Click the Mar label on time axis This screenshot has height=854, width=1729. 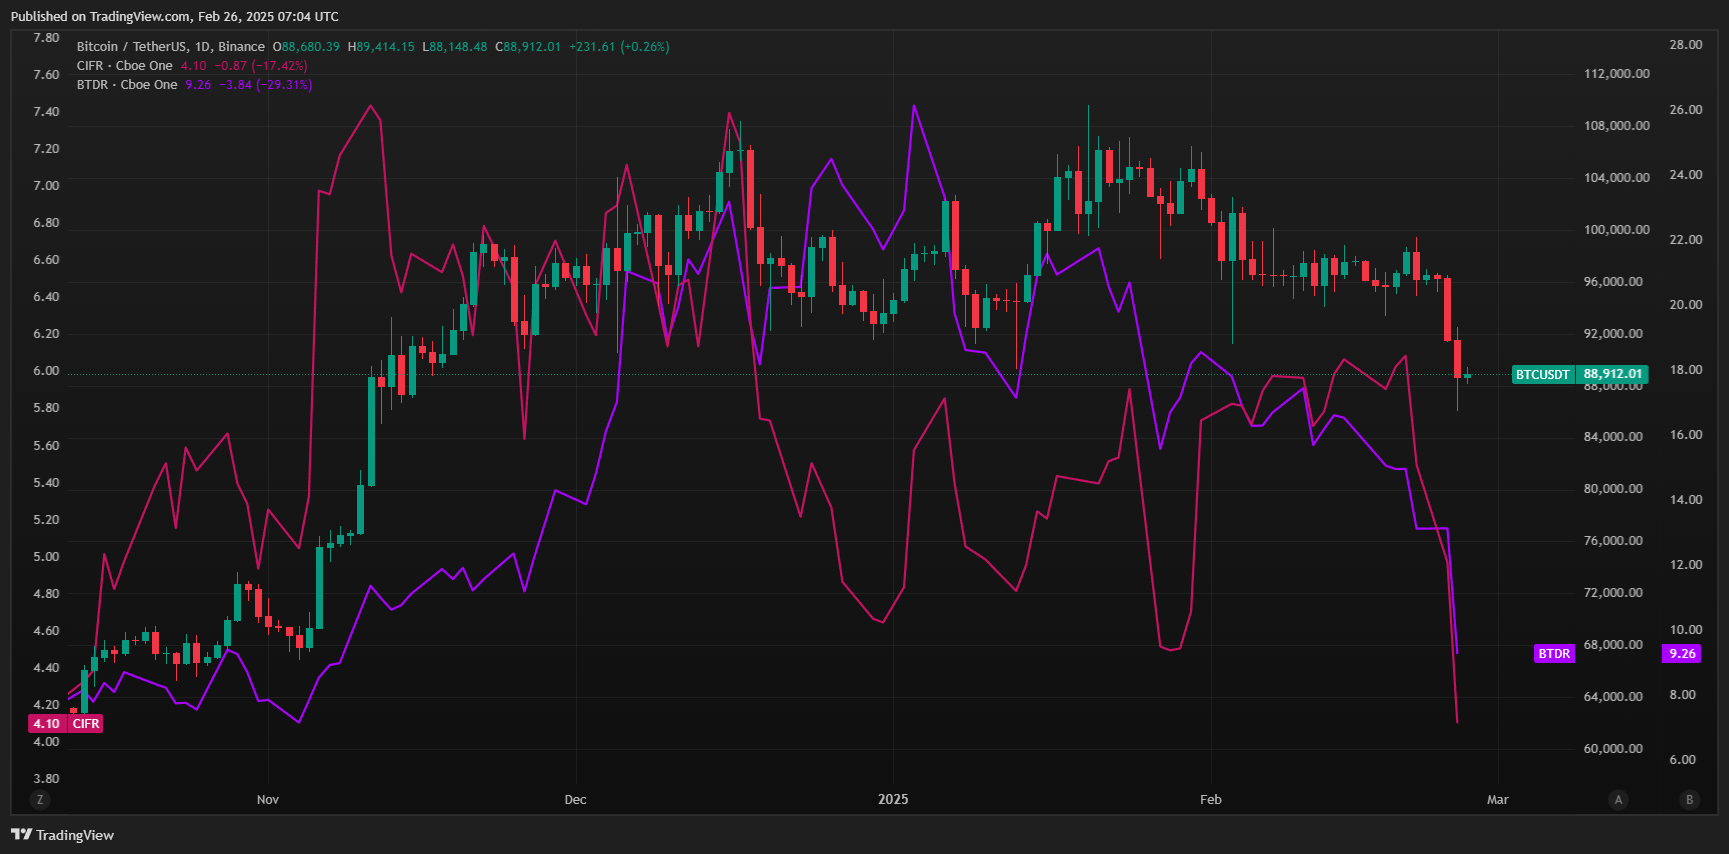pos(1497,800)
